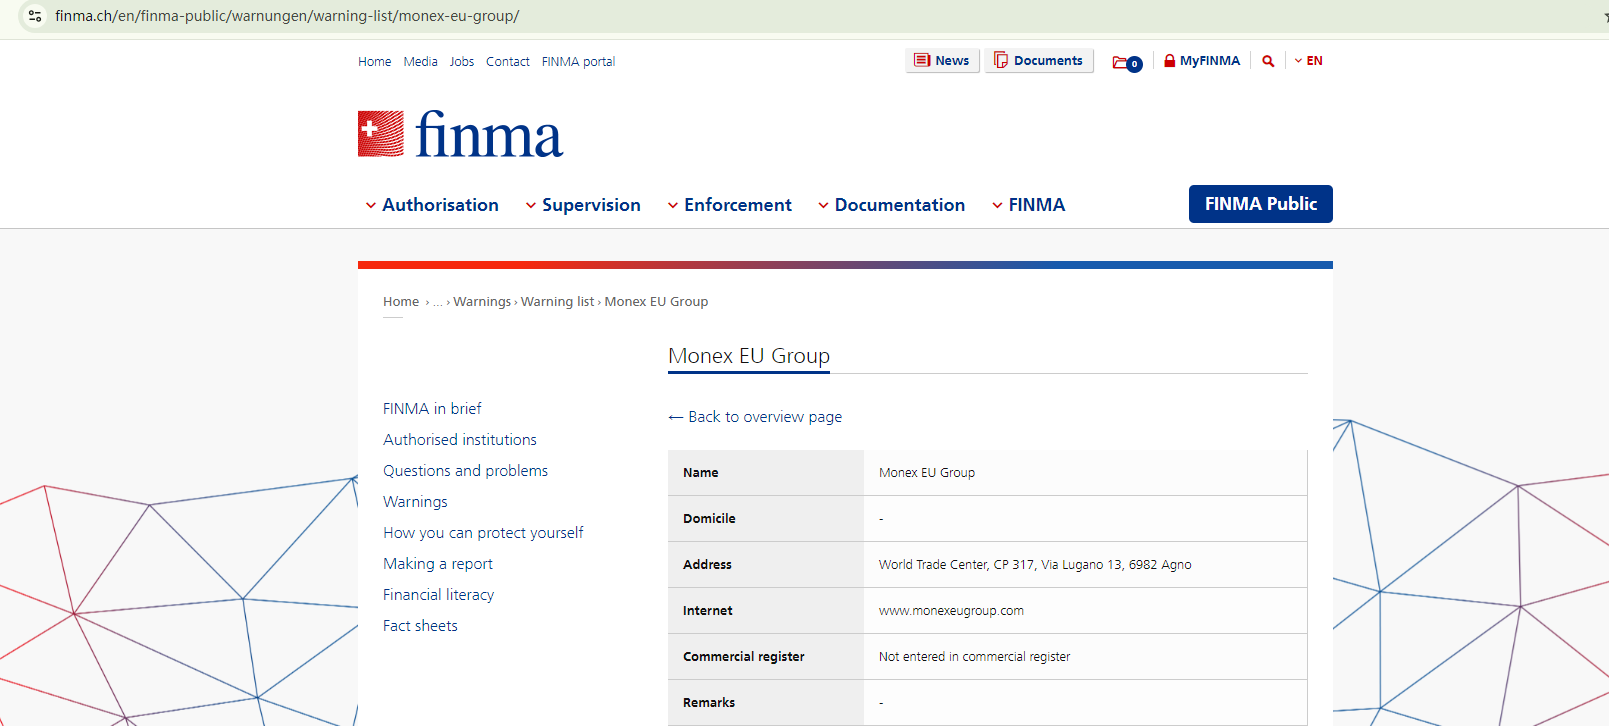Viewport: 1609px width, 726px height.
Task: Open News from the top bar
Action: tap(942, 61)
